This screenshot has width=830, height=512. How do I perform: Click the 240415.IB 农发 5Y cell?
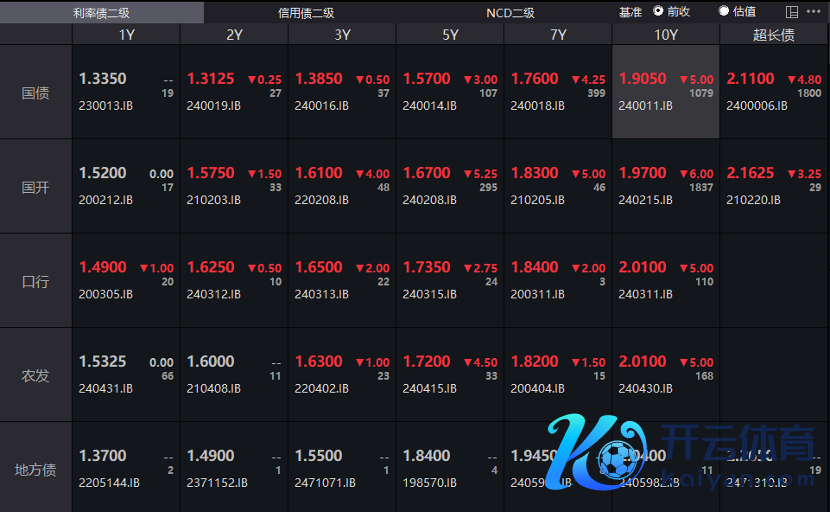click(450, 375)
